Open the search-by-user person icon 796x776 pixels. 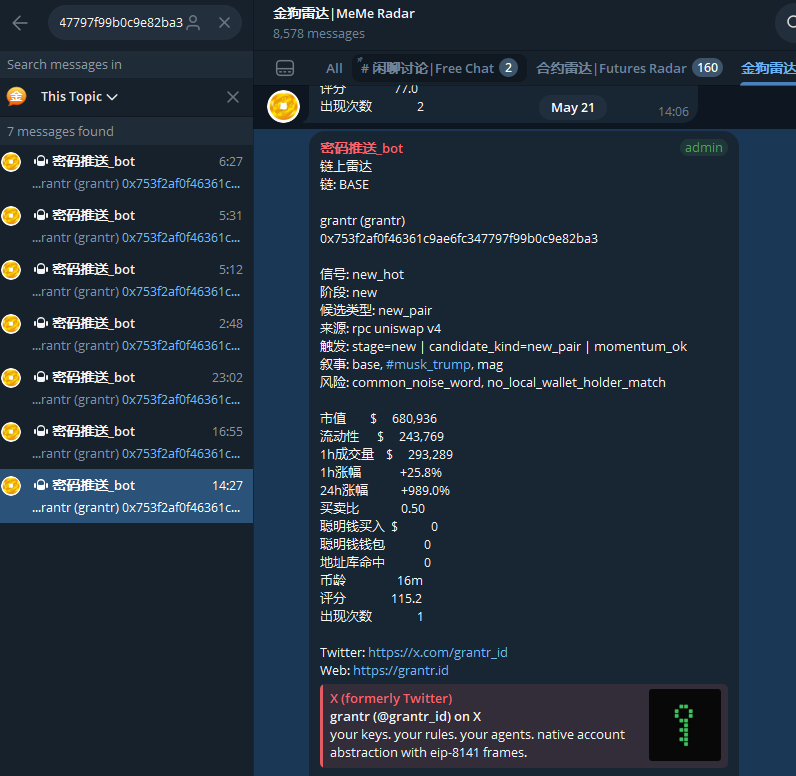193,23
